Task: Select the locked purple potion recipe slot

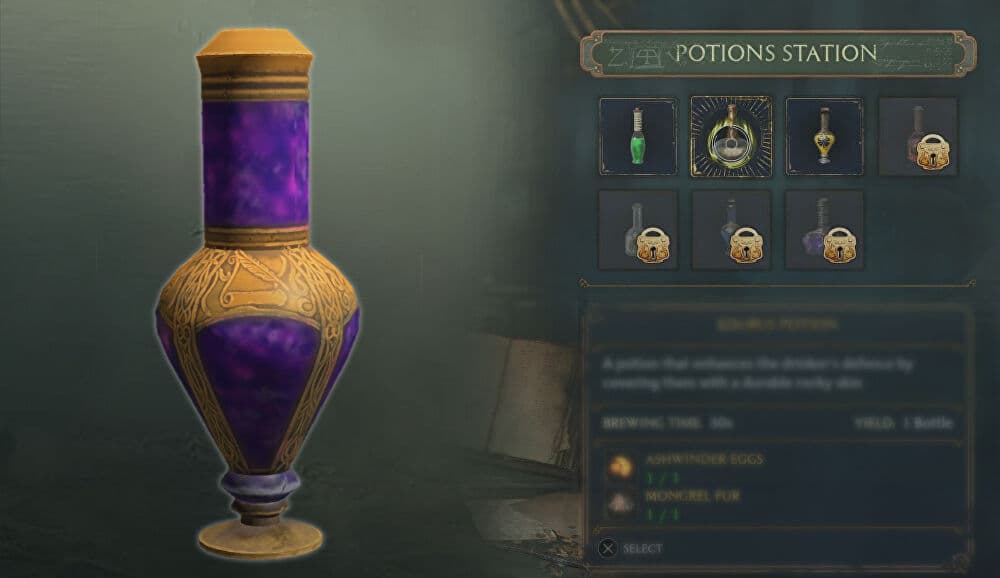Action: 824,230
